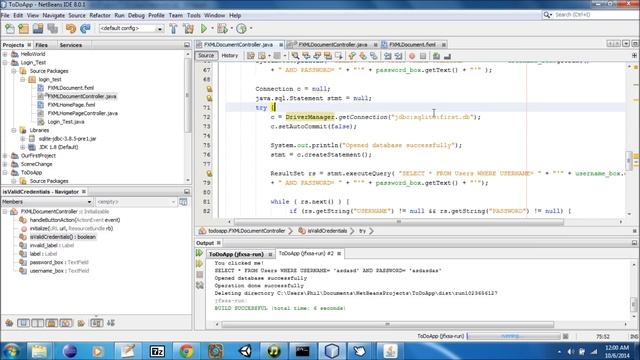Viewport: 640px width, 360px height.
Task: Collapse the login_test package node
Action: (x=23, y=80)
